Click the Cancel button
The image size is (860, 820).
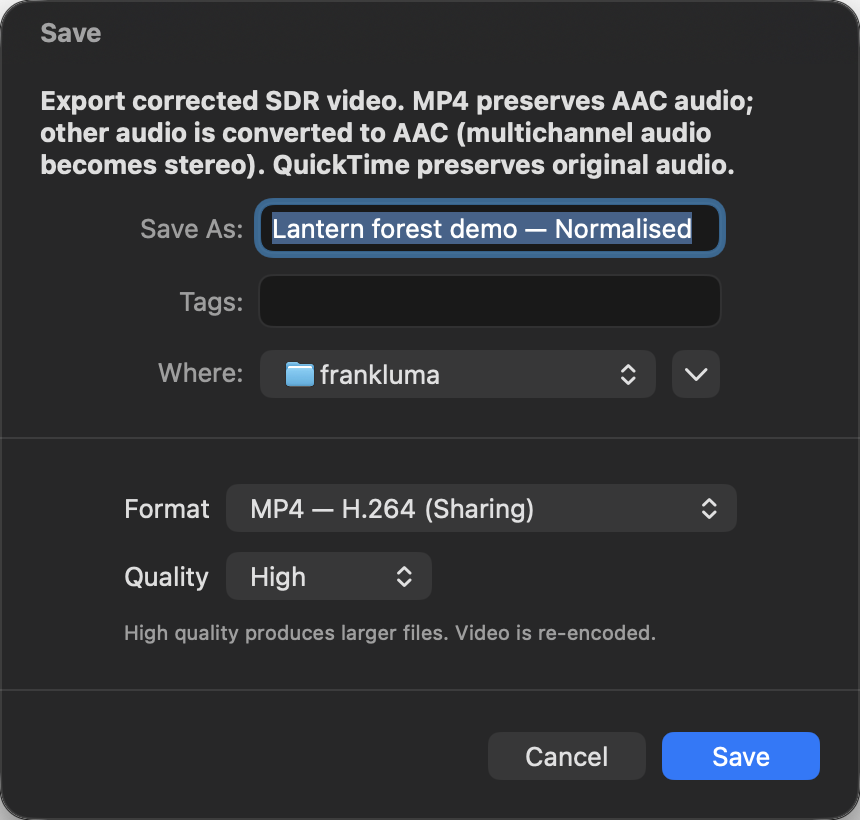coord(567,756)
